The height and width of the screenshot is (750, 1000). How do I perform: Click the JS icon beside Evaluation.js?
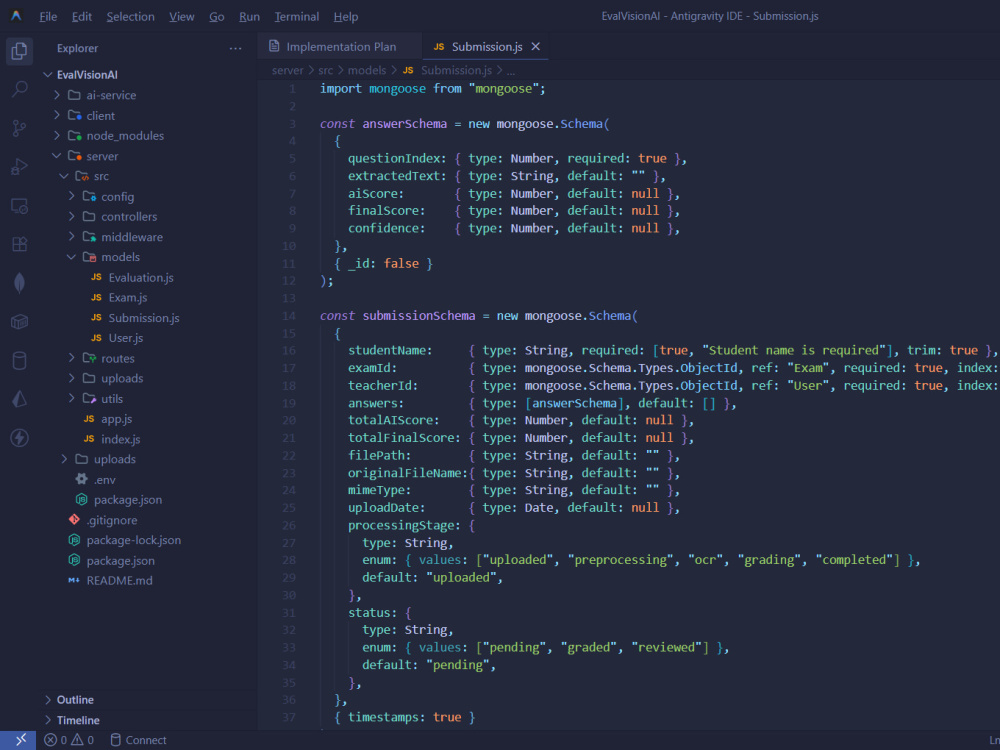tap(96, 277)
